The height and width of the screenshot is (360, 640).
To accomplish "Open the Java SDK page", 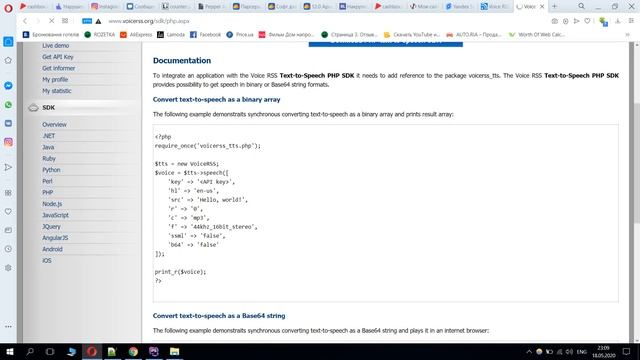I will [x=48, y=147].
